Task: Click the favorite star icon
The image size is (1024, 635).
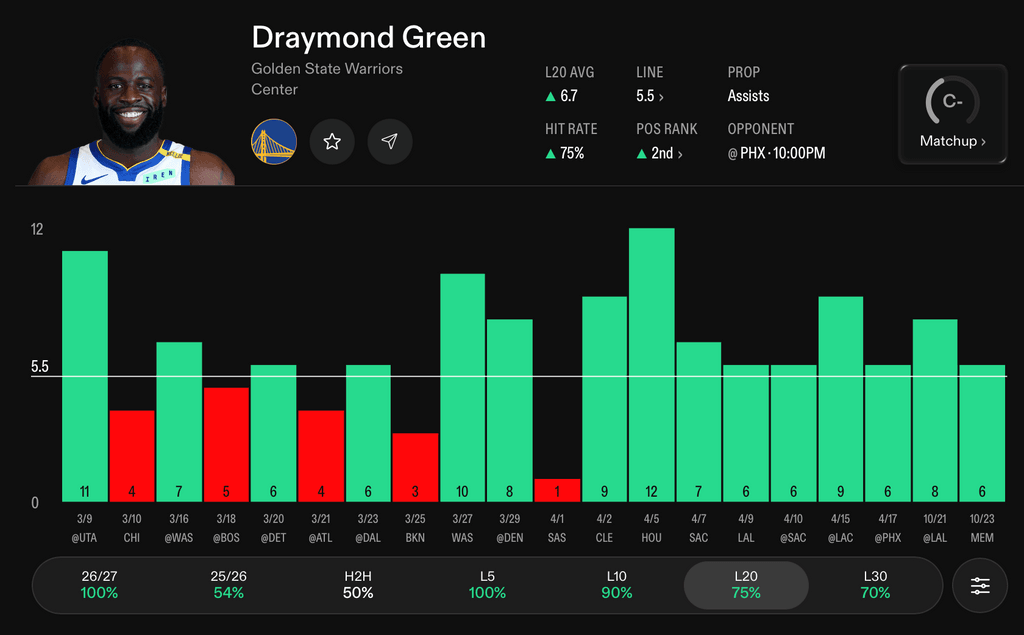Action: (x=332, y=142)
